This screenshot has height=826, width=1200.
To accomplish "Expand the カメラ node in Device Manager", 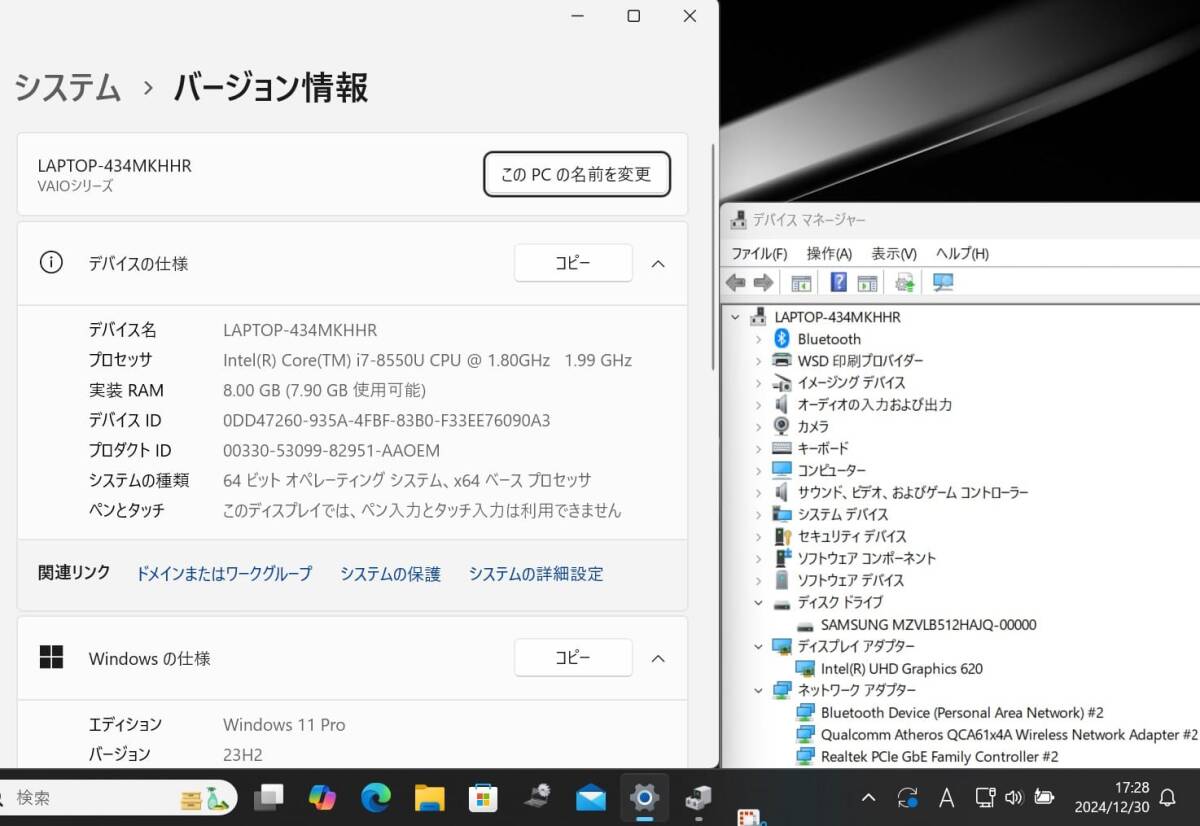I will 759,427.
